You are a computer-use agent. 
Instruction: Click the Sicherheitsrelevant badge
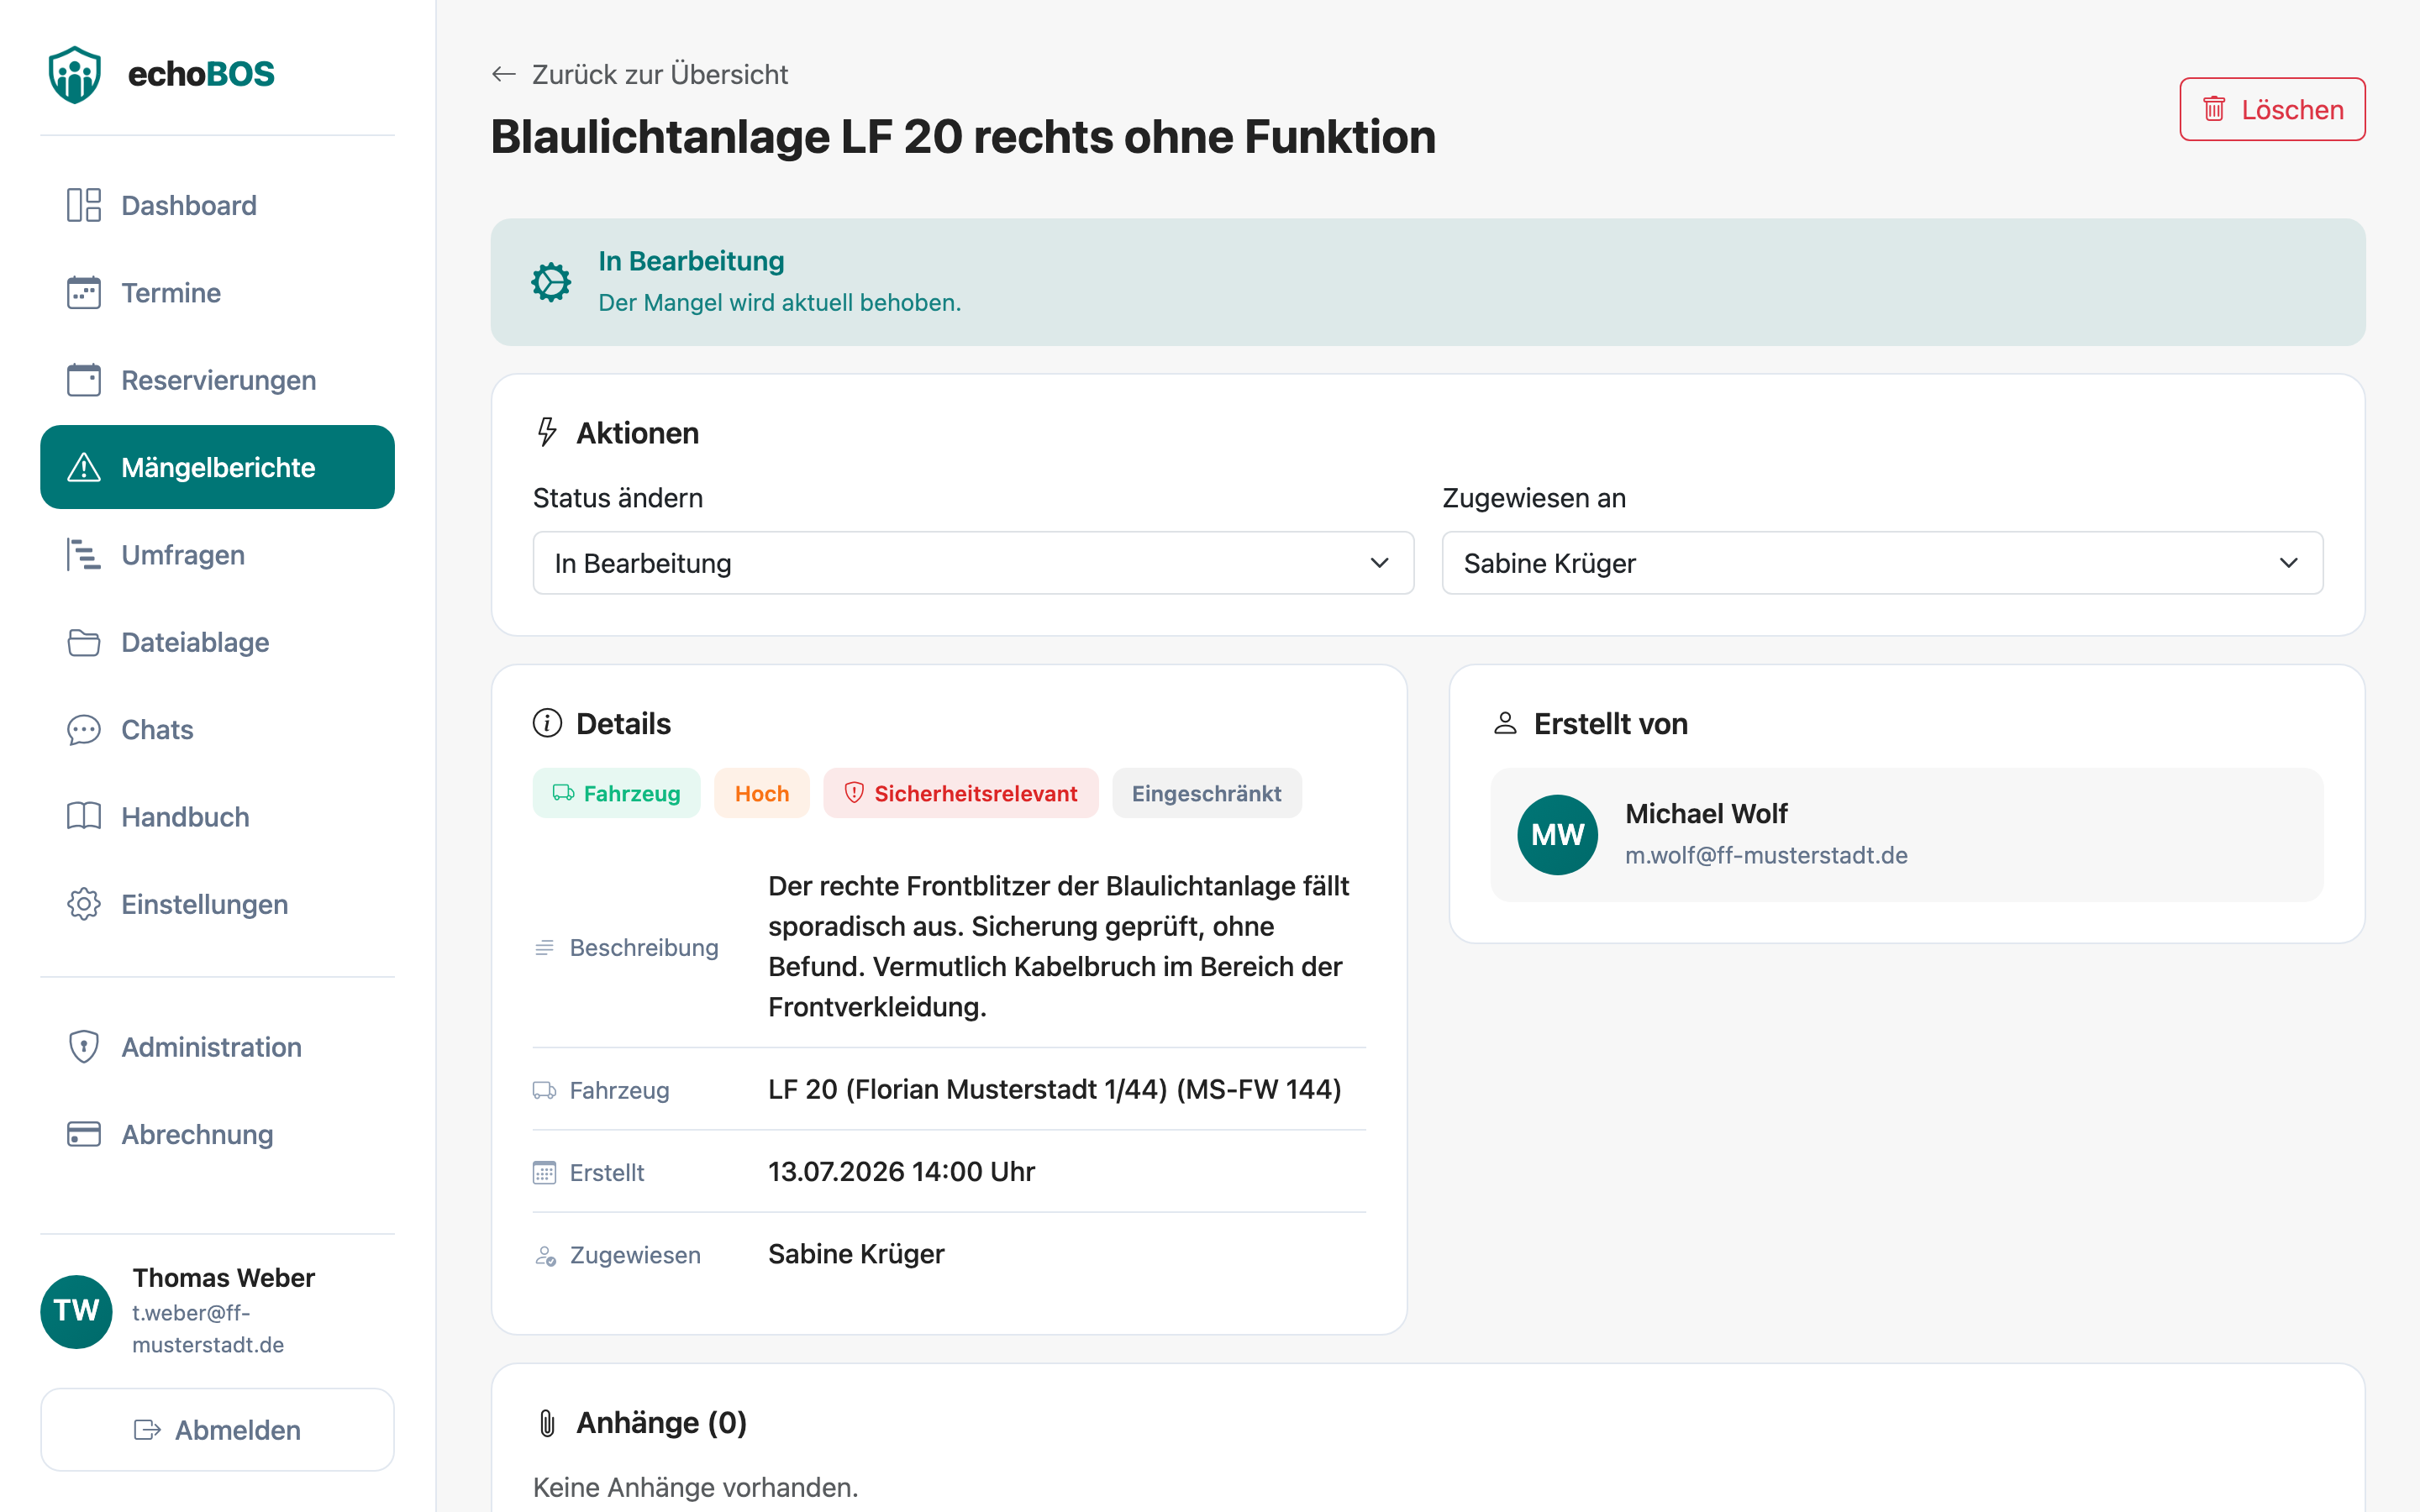[961, 793]
